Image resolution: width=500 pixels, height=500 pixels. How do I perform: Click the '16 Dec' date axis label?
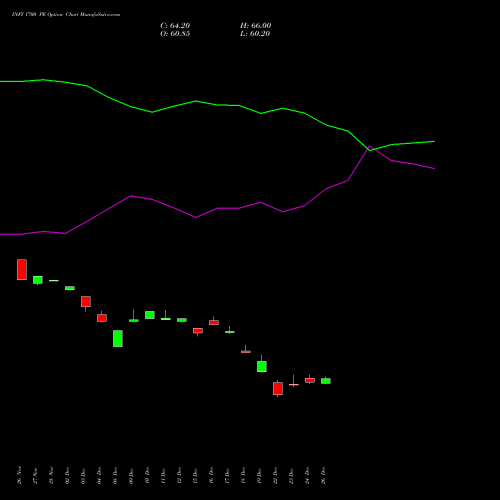pyautogui.click(x=211, y=475)
